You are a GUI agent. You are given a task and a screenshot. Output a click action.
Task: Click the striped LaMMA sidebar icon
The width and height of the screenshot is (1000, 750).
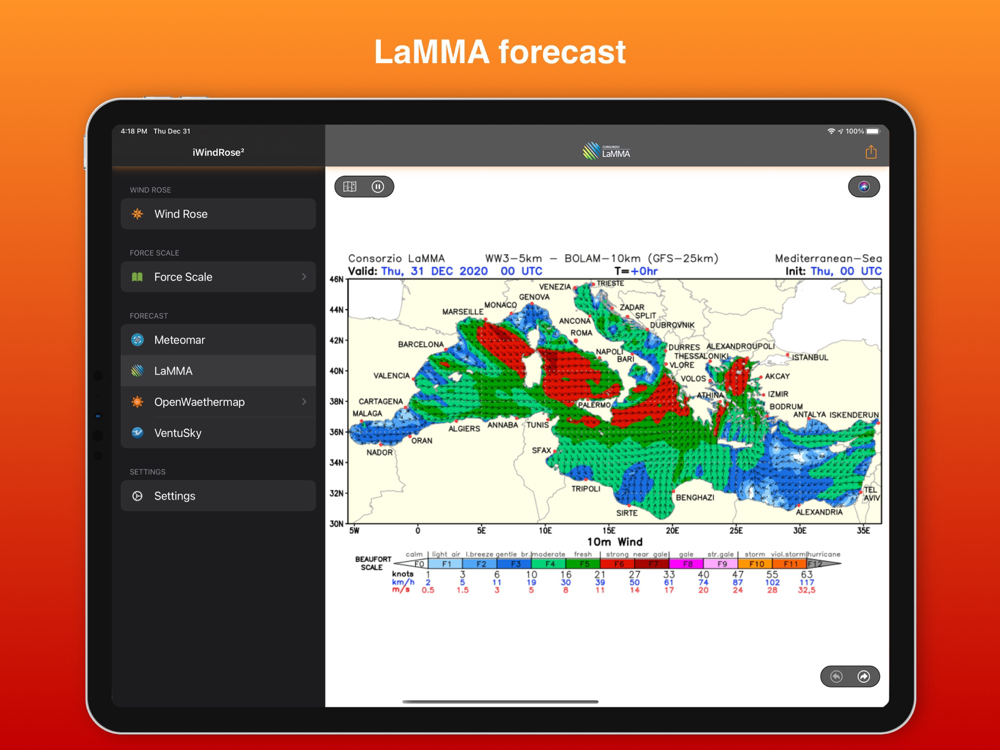137,371
